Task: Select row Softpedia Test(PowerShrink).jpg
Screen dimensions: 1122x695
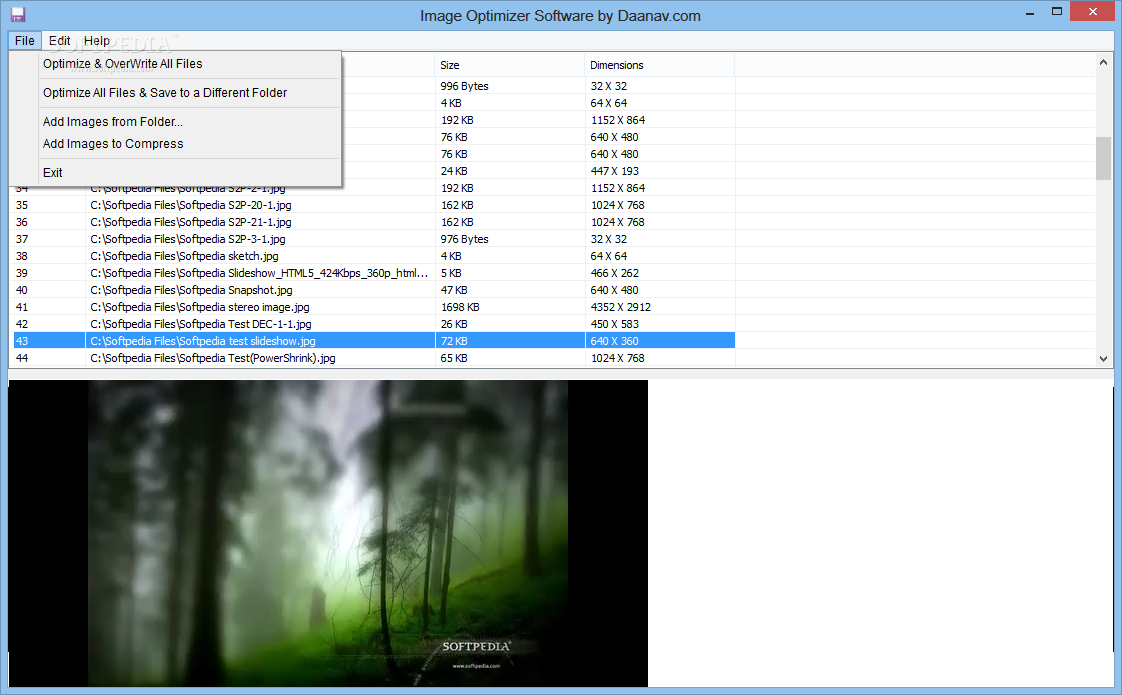Action: pos(374,359)
